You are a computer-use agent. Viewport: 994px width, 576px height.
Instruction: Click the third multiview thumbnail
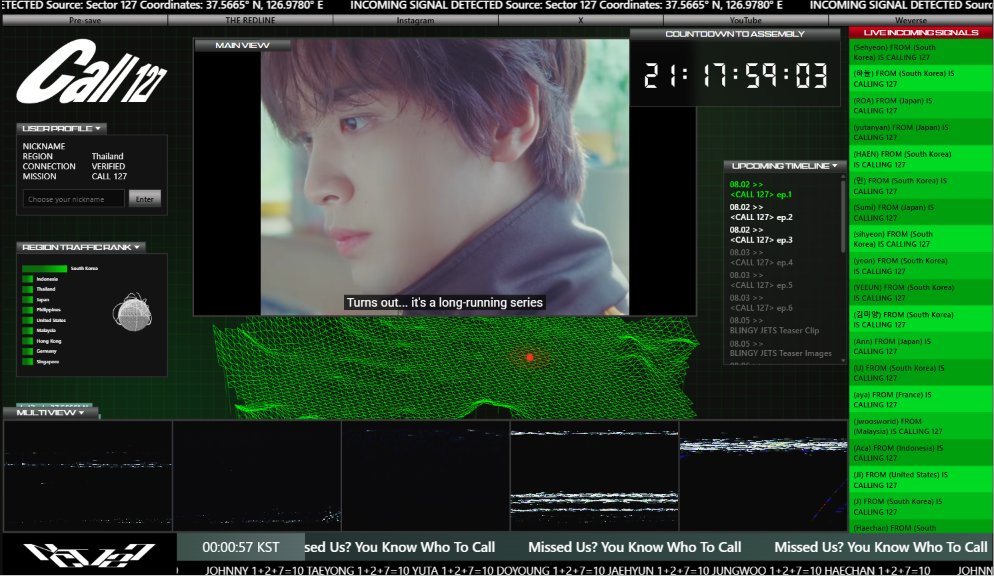coord(425,476)
